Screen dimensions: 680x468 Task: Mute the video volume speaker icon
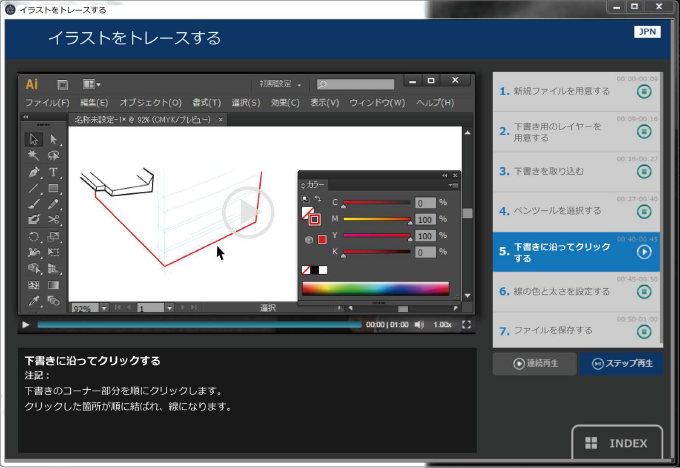[419, 324]
